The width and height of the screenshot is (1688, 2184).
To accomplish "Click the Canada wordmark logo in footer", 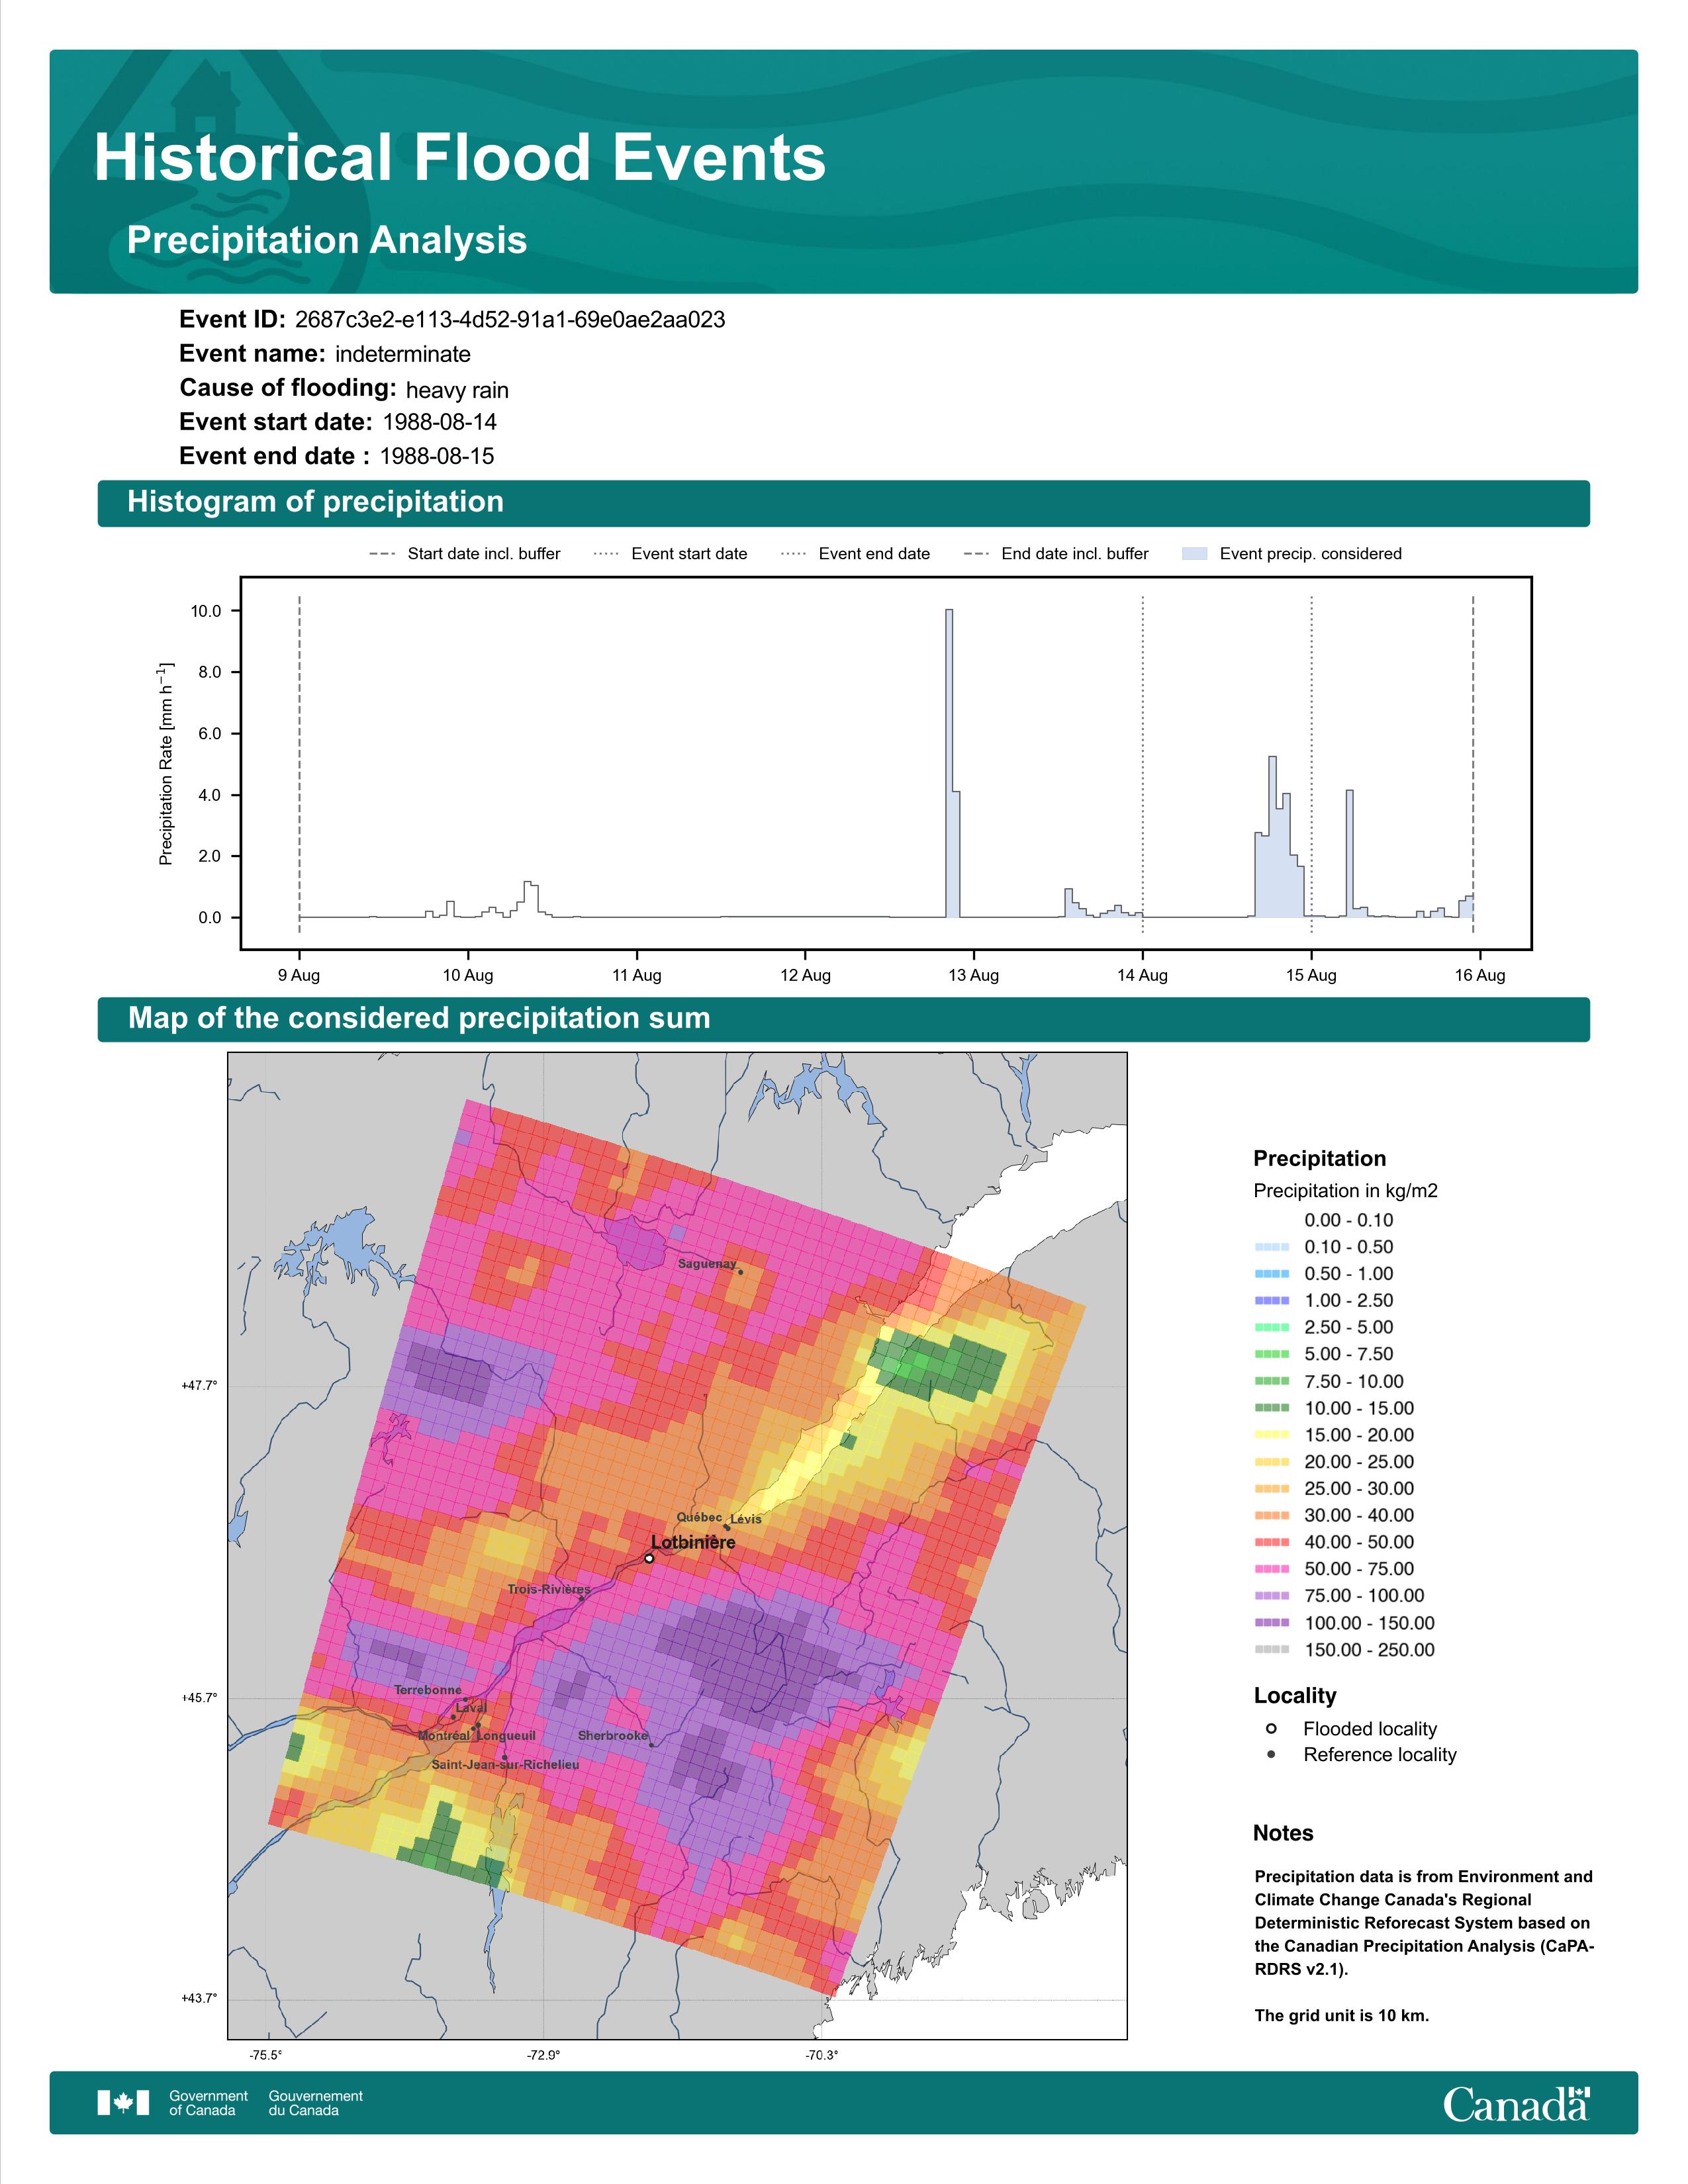I will pyautogui.click(x=1516, y=2104).
